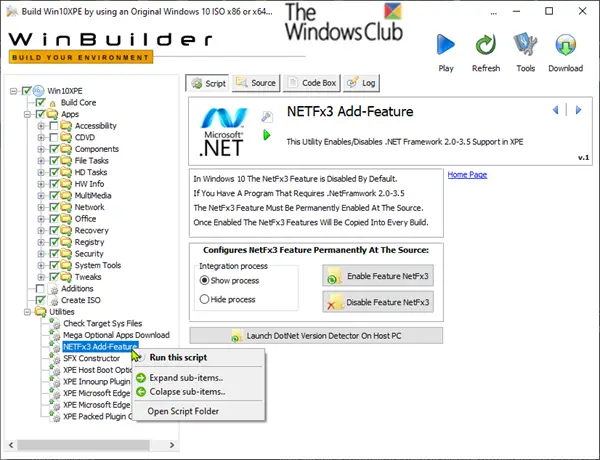Open the Log tab
The image size is (600, 460).
(x=361, y=83)
